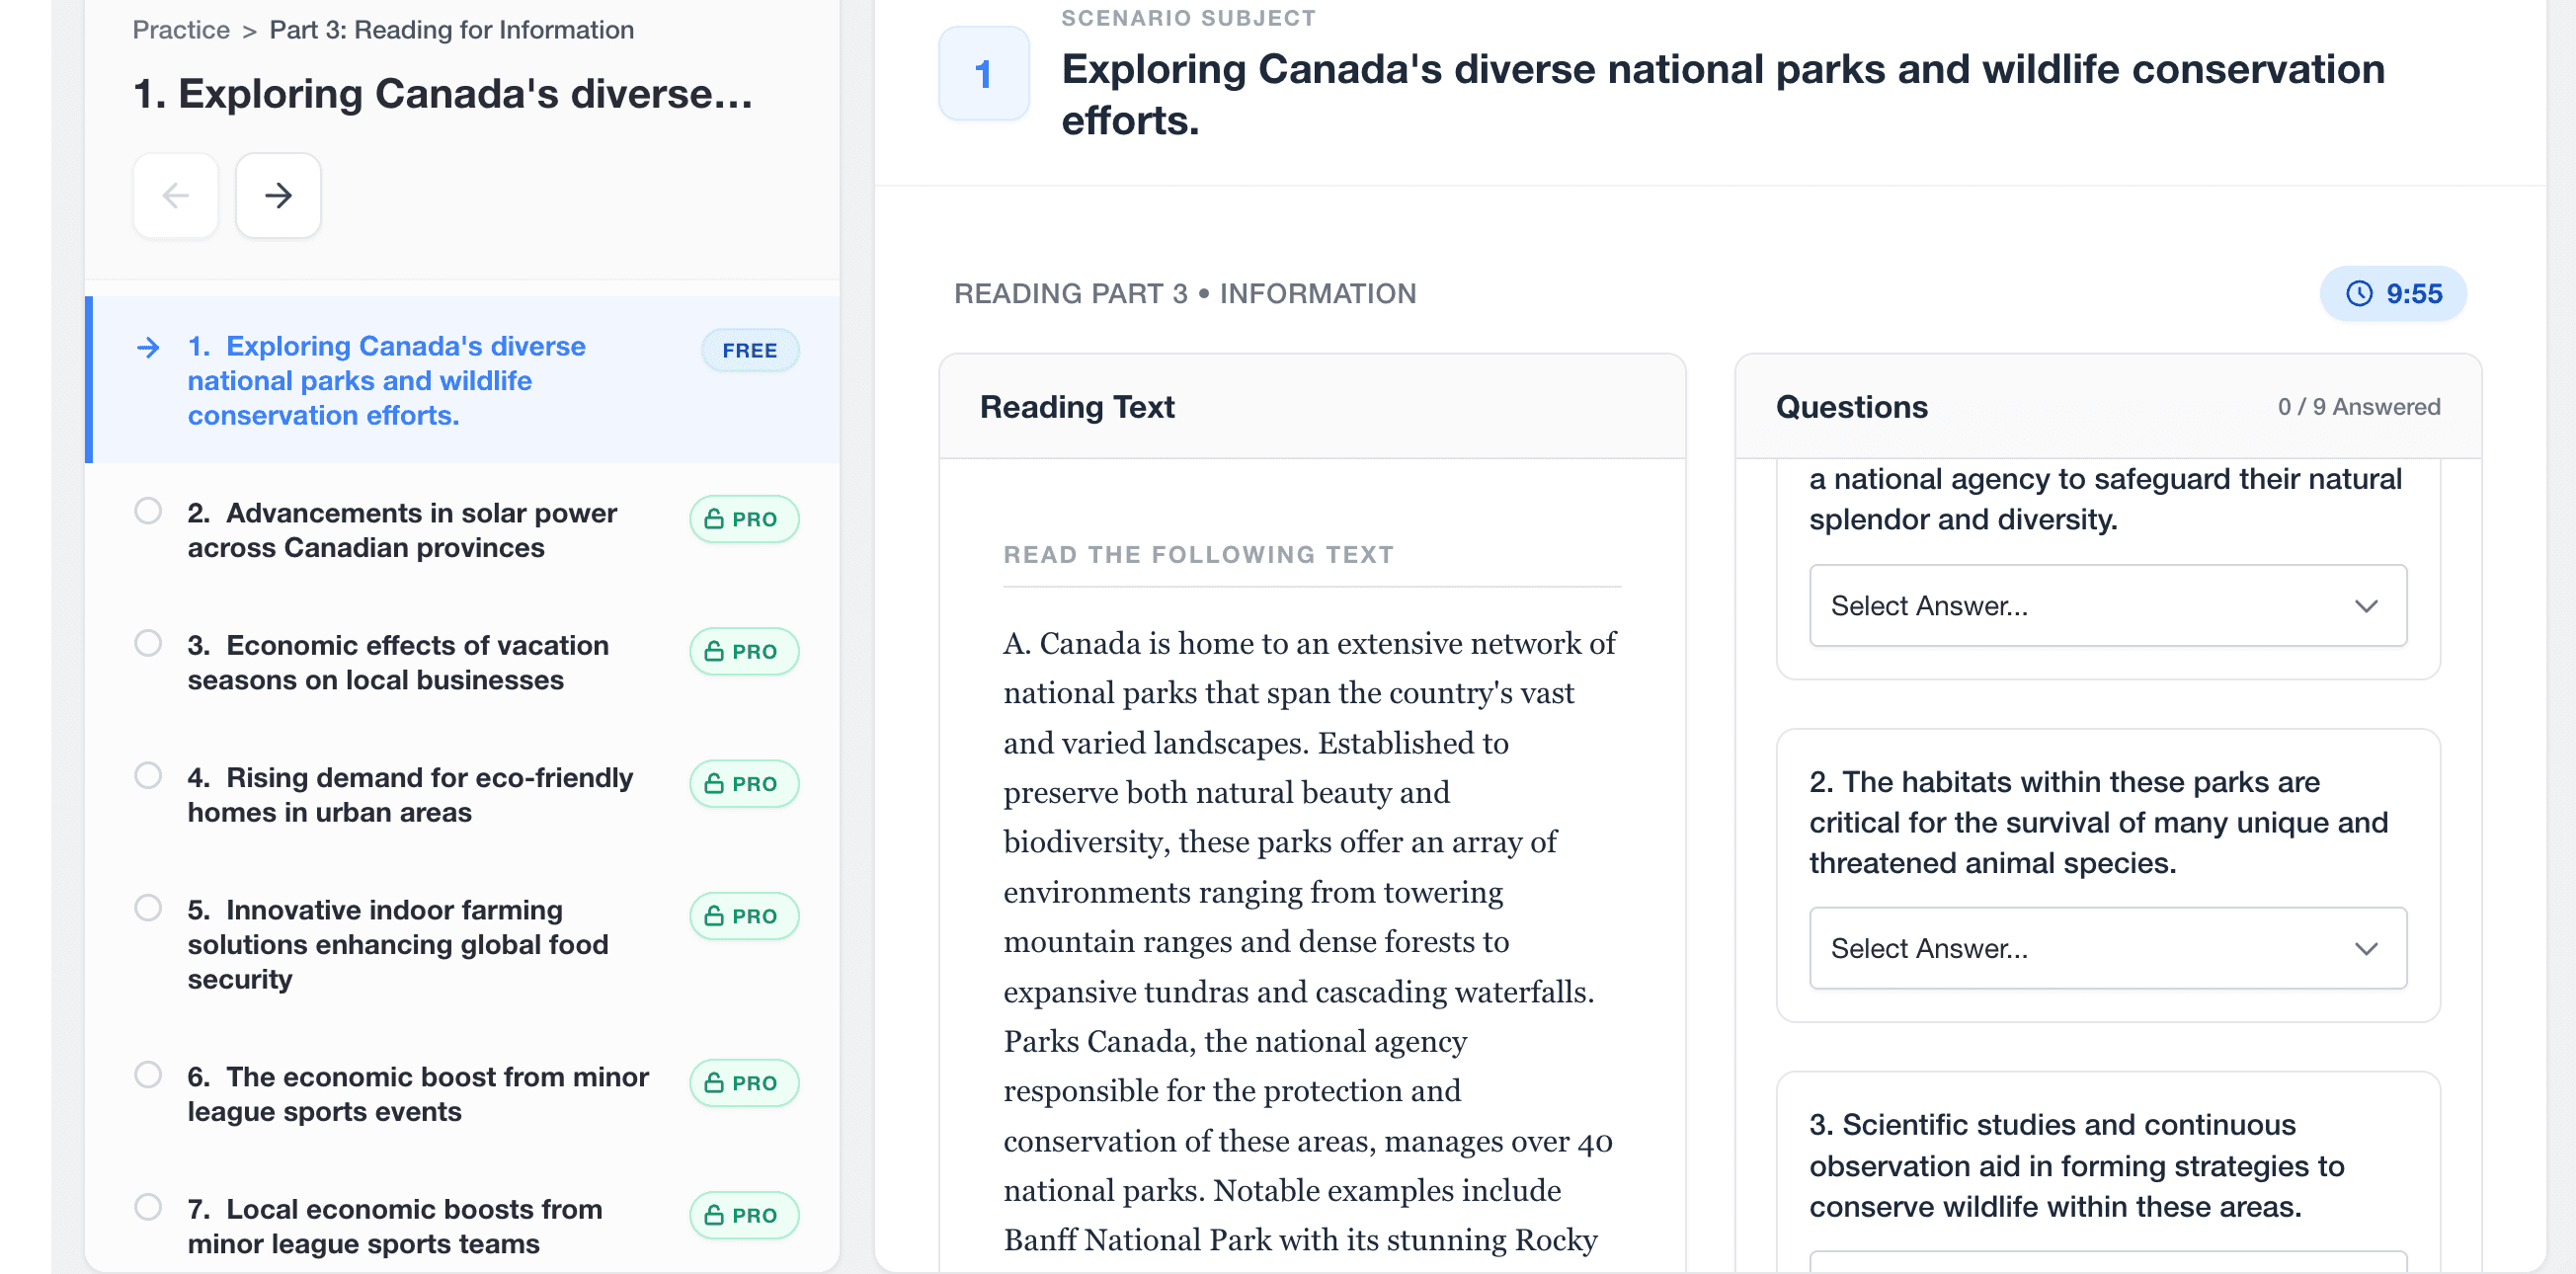This screenshot has height=1274, width=2576.
Task: Click the PRO lock badge for vacation seasons
Action: click(x=743, y=651)
